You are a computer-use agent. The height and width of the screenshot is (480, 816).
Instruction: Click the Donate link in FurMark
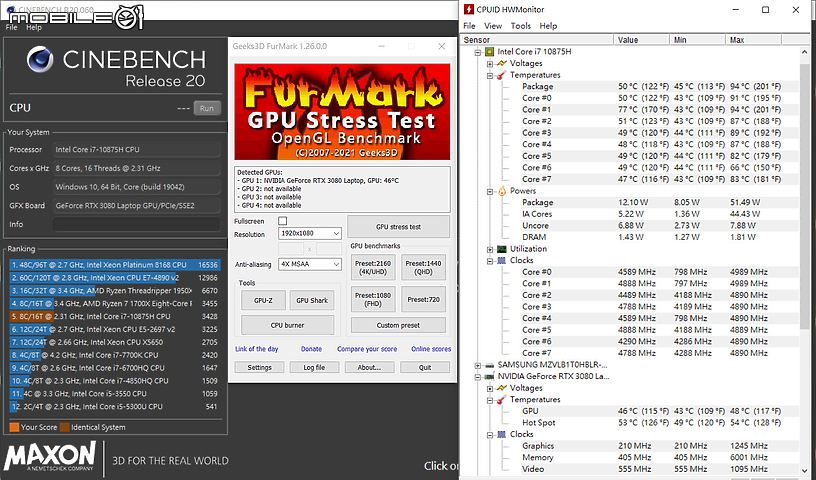311,349
